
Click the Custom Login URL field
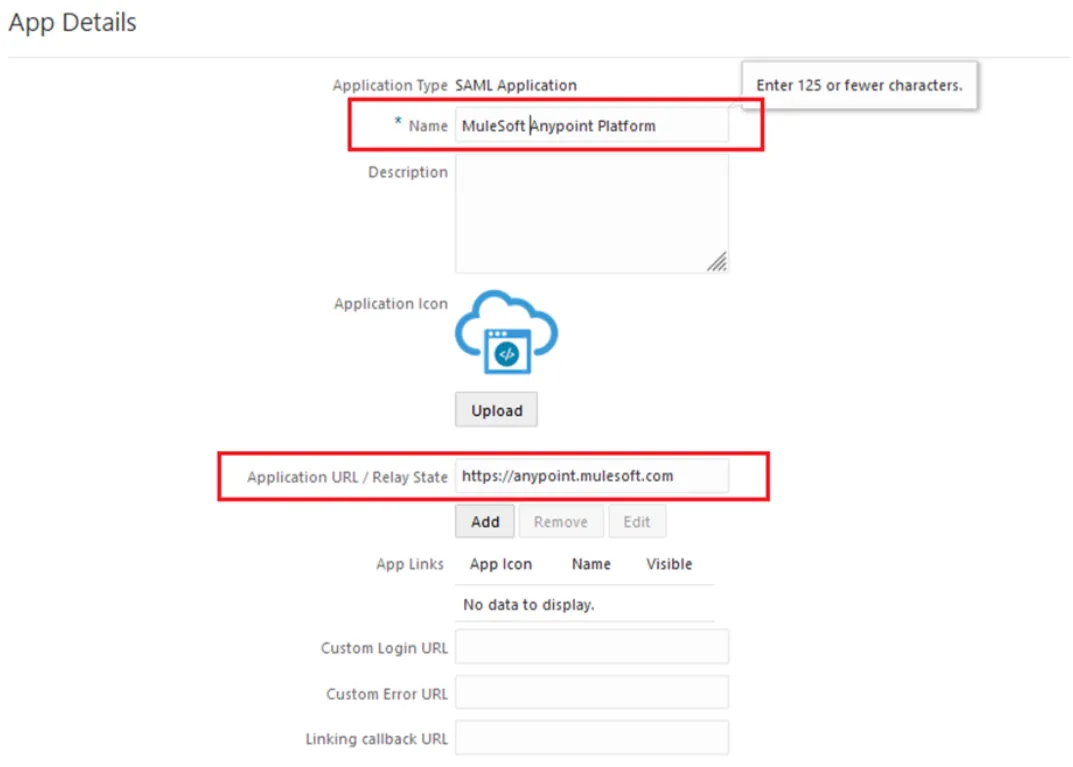tap(592, 647)
